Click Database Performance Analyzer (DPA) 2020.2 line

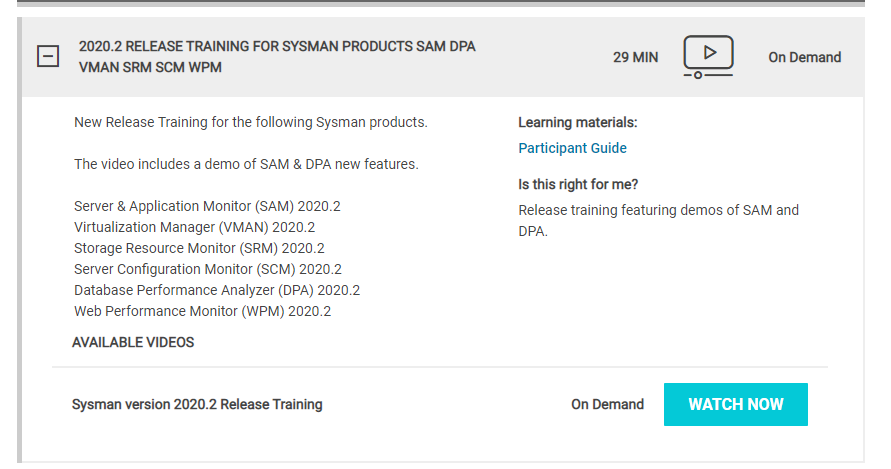(217, 290)
